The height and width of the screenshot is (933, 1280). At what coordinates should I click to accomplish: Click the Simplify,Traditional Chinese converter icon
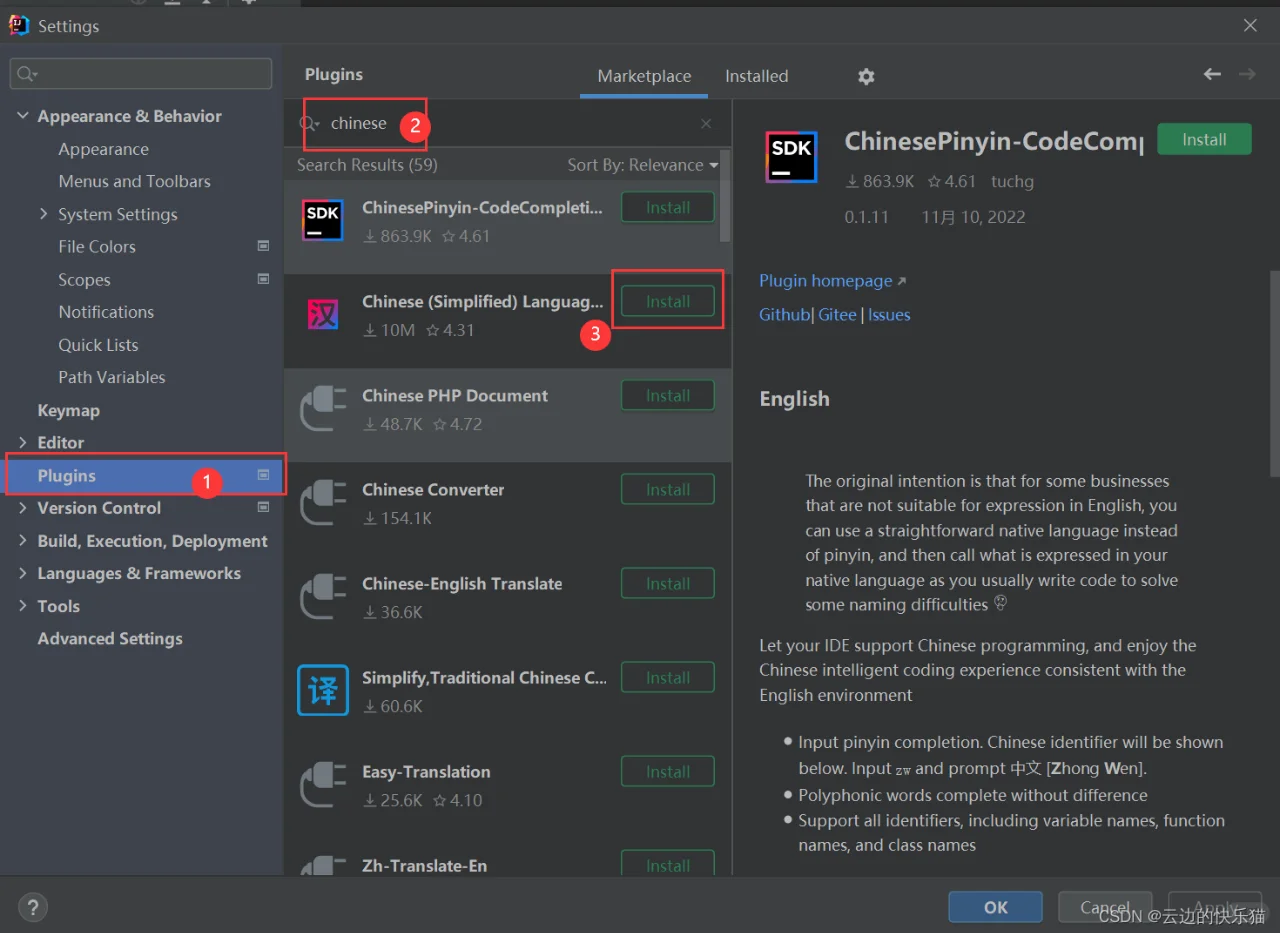pyautogui.click(x=322, y=691)
